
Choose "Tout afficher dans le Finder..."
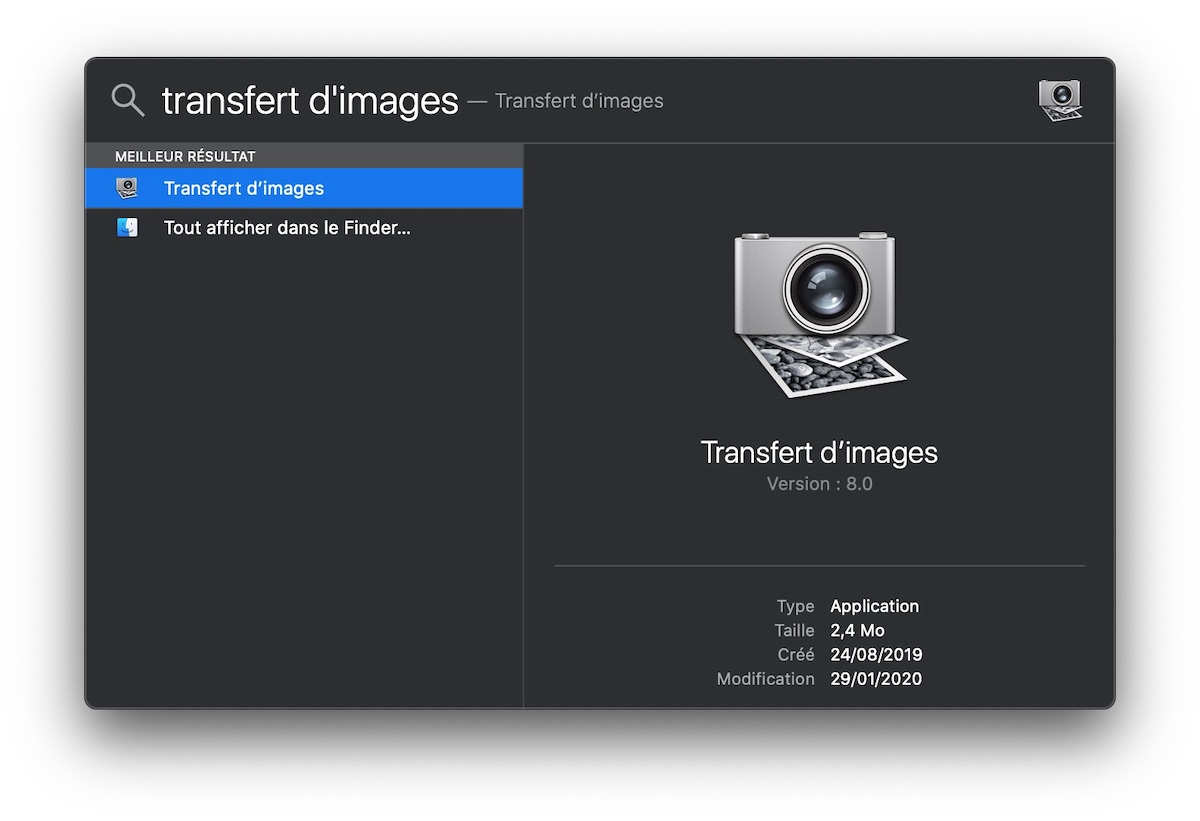pos(287,228)
